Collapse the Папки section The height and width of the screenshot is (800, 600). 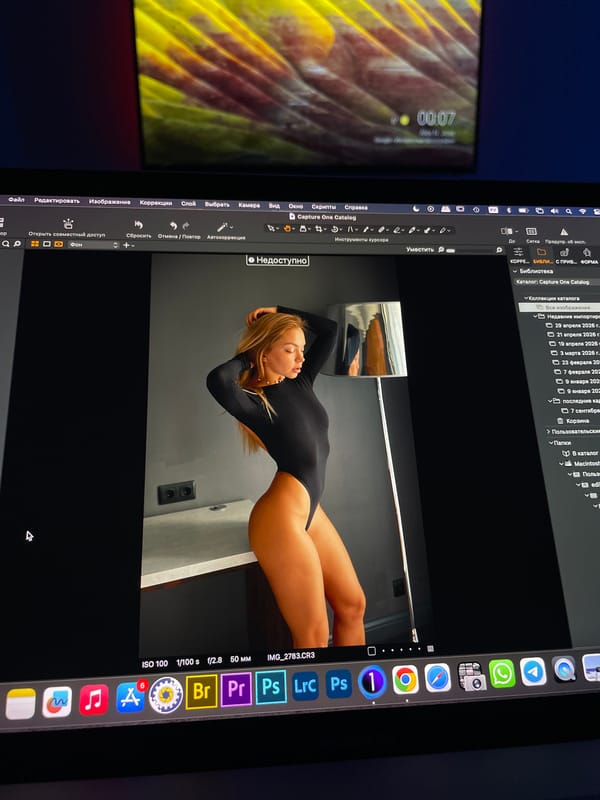click(x=552, y=443)
